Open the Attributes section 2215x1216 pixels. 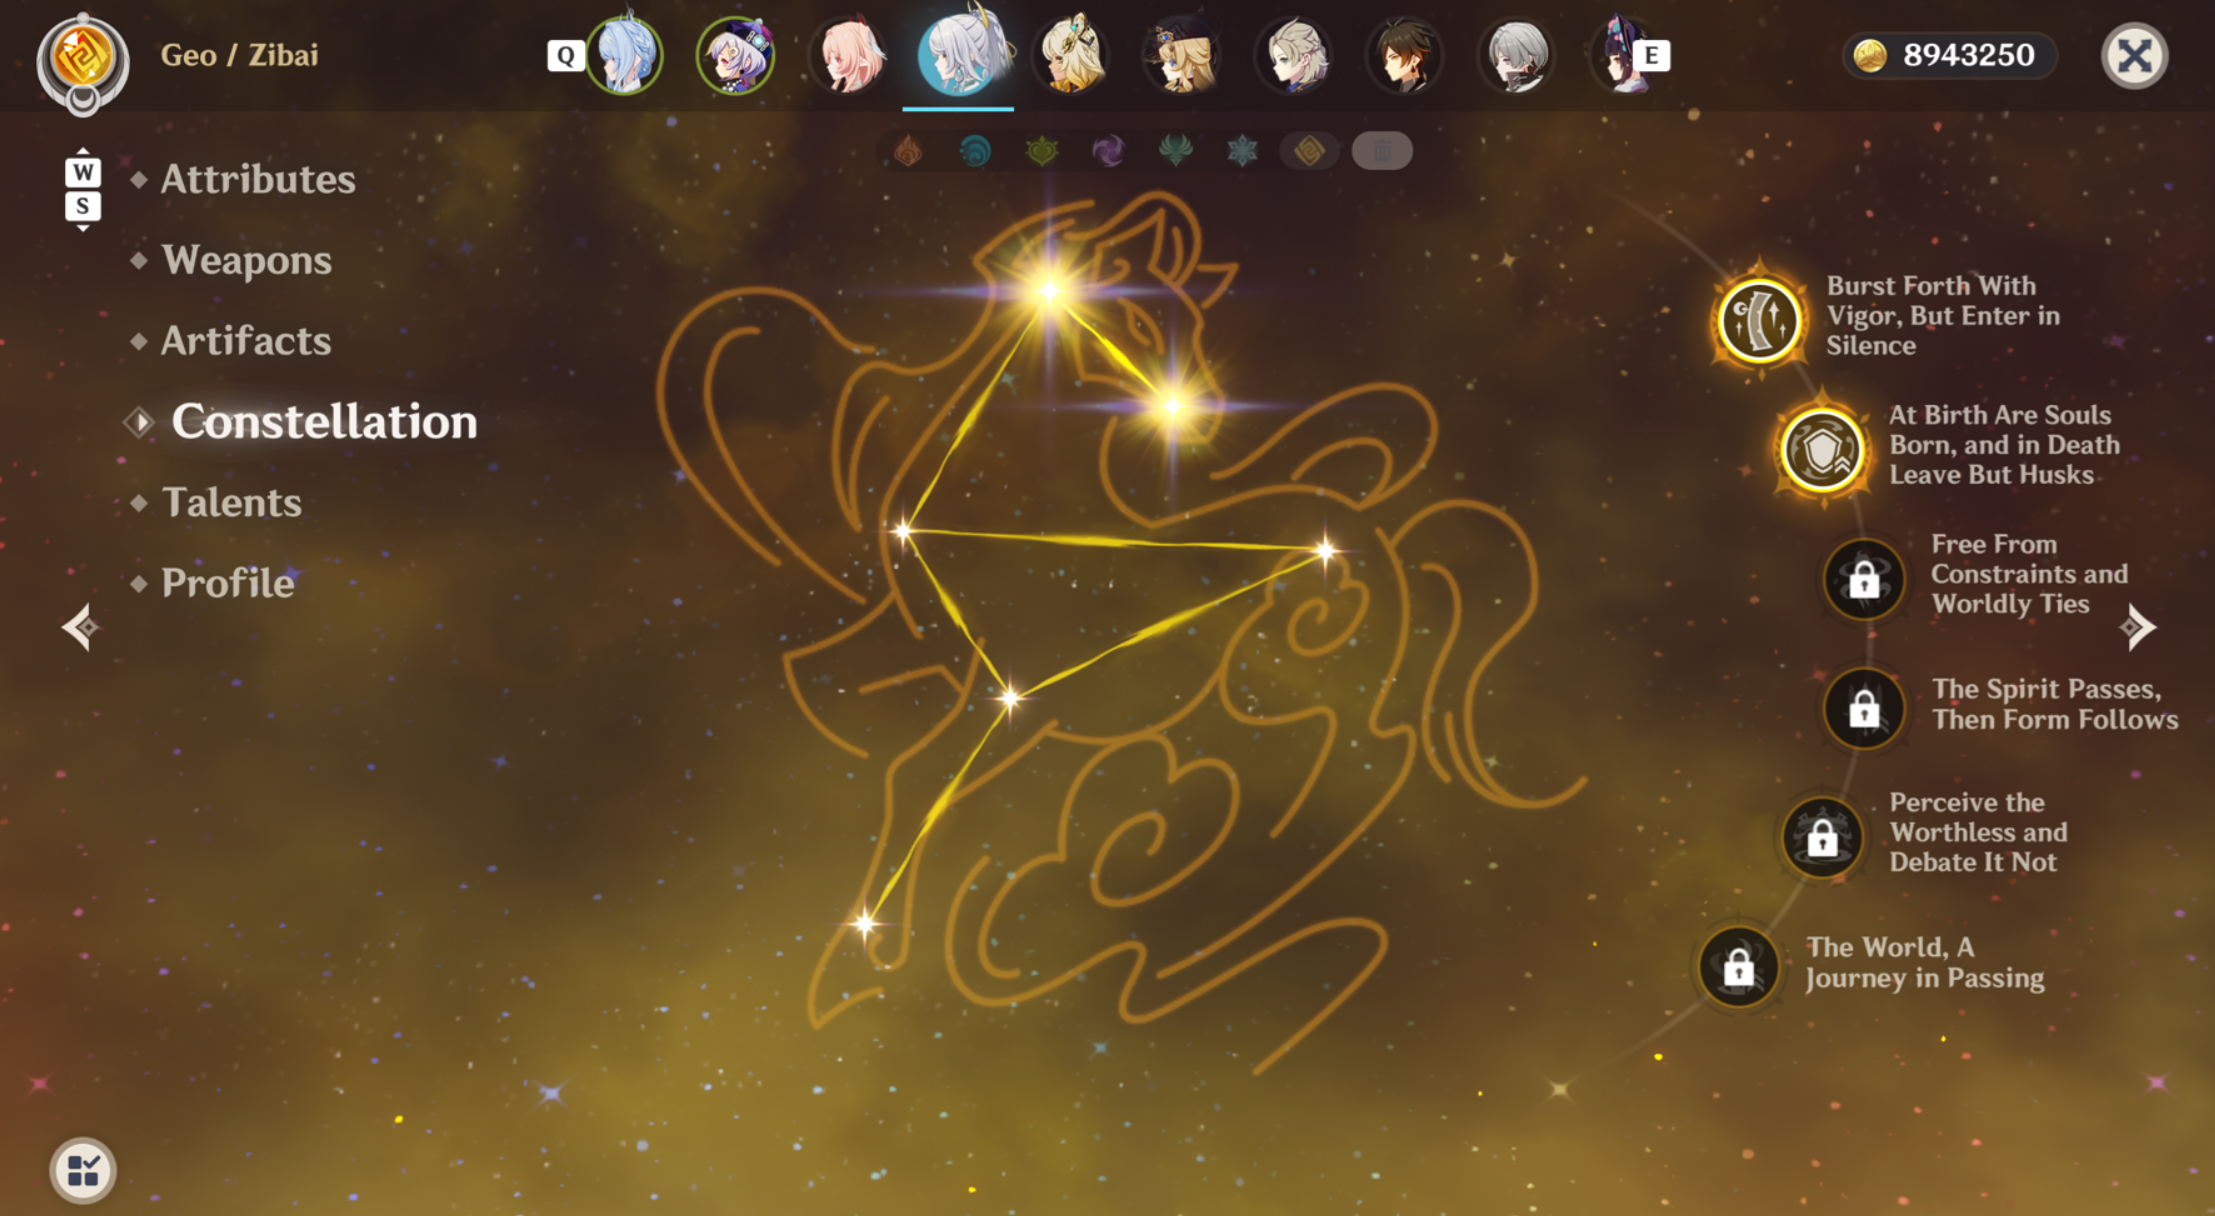[258, 179]
